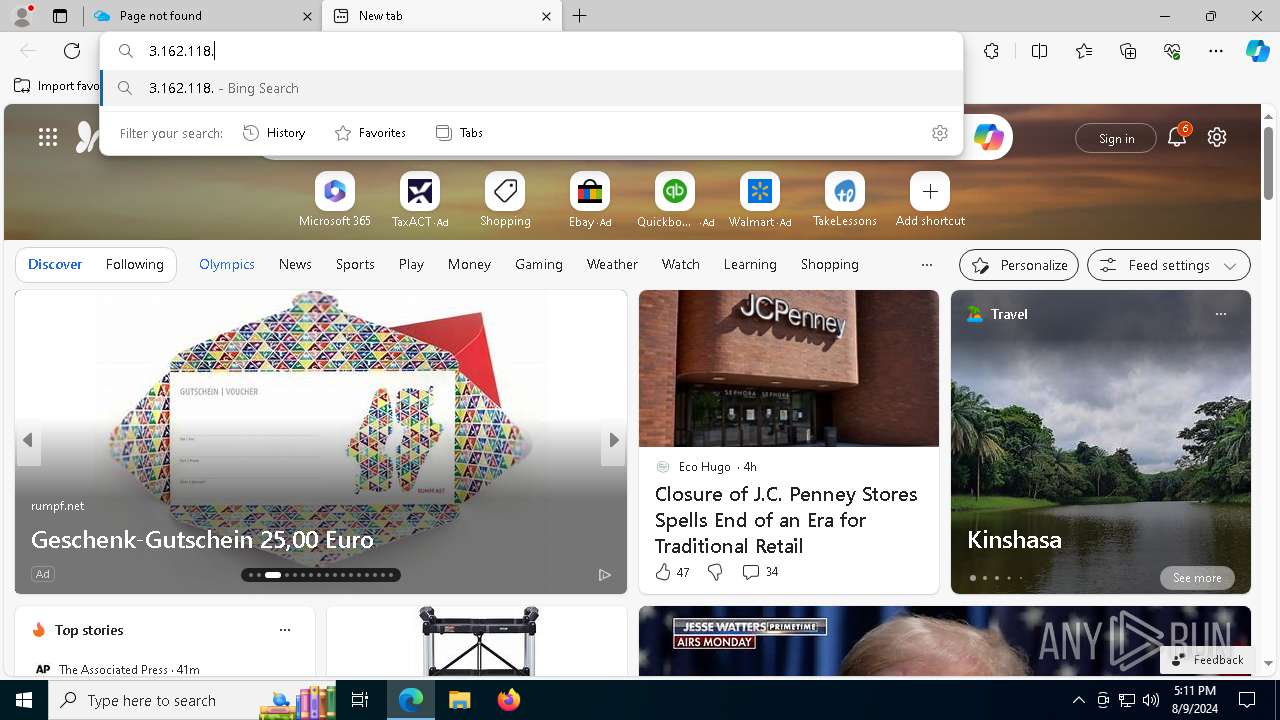
Task: Open the News feed category
Action: pyautogui.click(x=295, y=264)
